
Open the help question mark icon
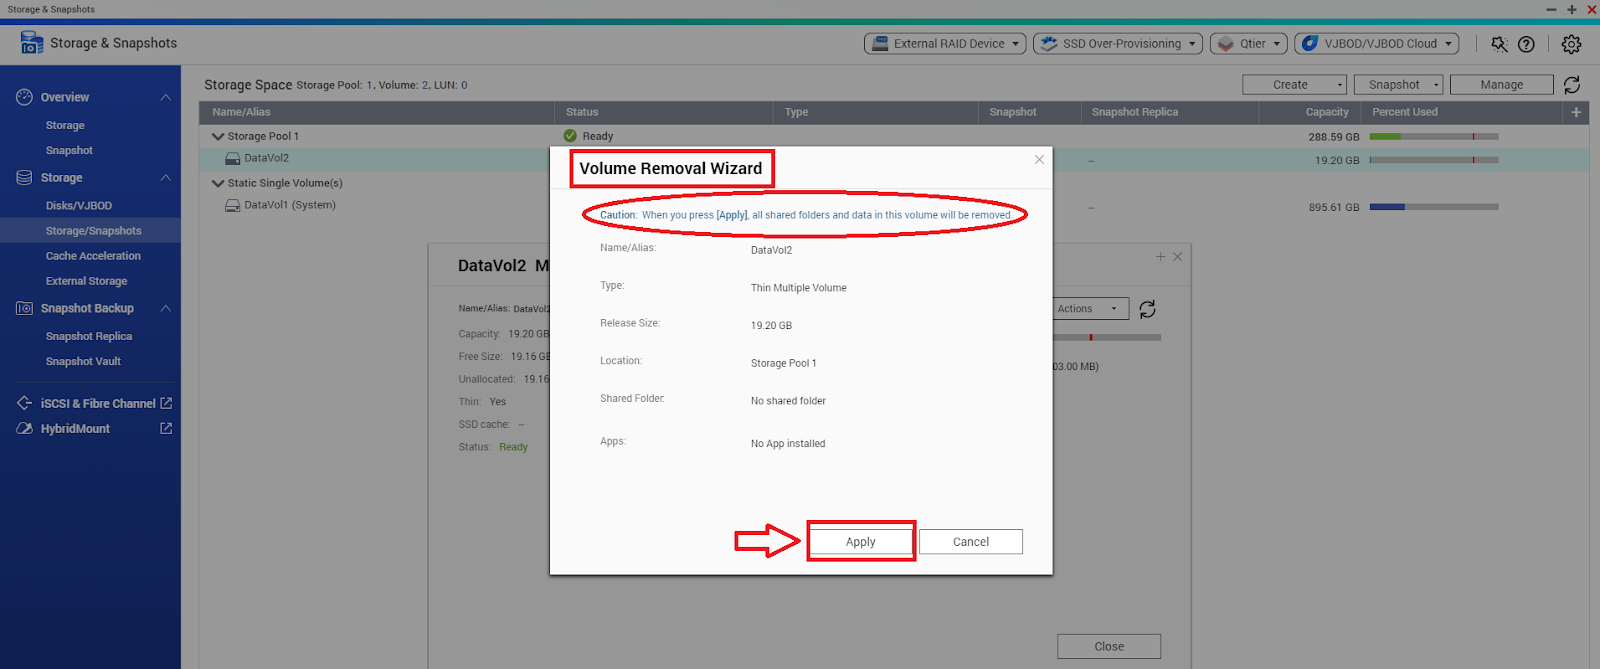tap(1526, 44)
